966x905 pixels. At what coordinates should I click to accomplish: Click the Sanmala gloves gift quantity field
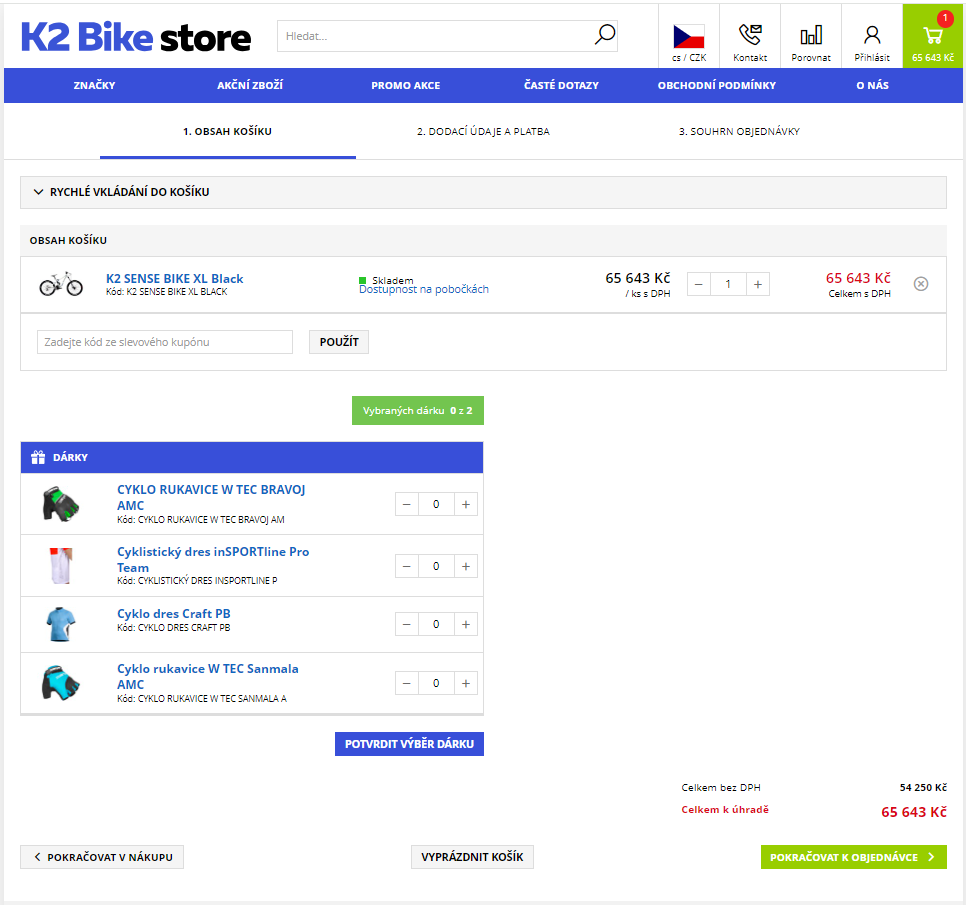[436, 683]
